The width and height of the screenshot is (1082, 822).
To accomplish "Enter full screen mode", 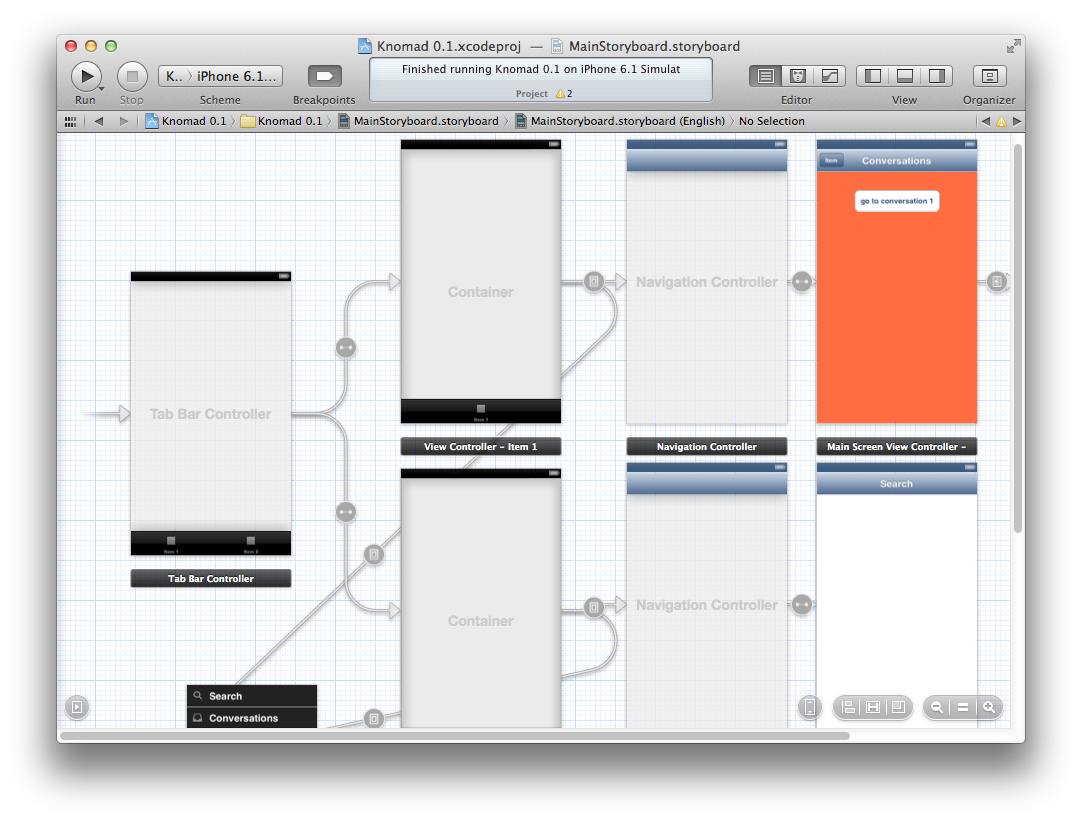I will [x=1013, y=46].
